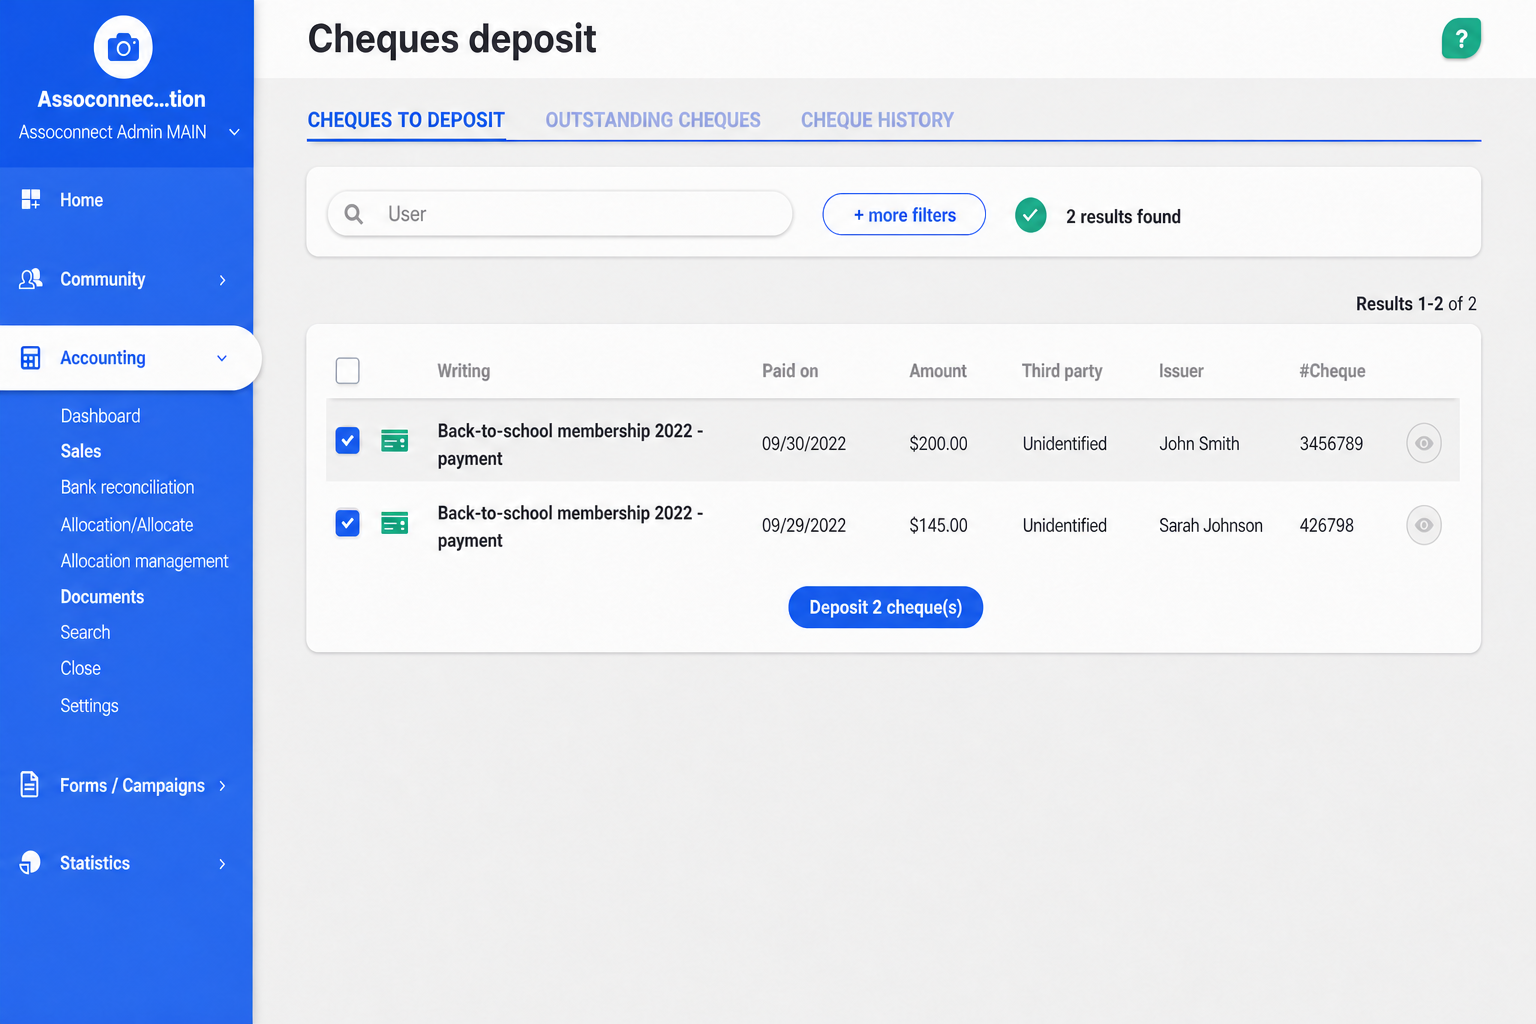Expand the Community menu chevron
Image resolution: width=1536 pixels, height=1024 pixels.
[x=222, y=280]
